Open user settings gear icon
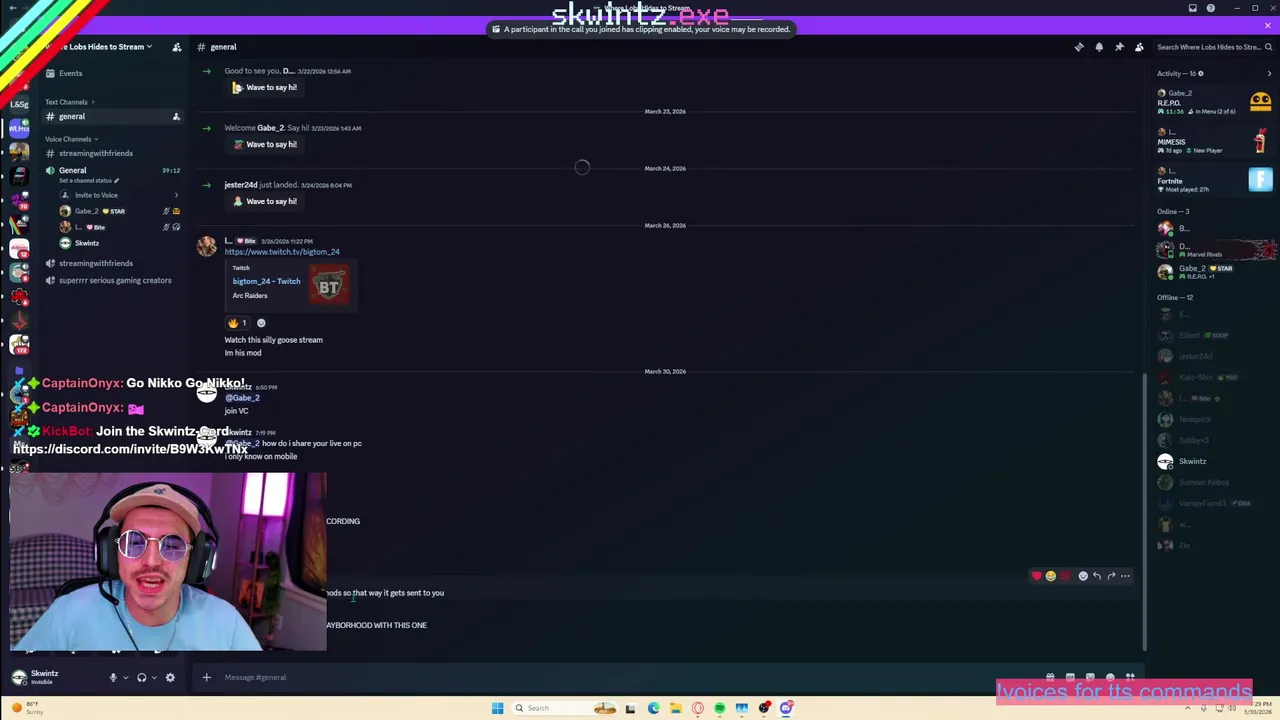This screenshot has width=1280, height=720. coord(170,677)
